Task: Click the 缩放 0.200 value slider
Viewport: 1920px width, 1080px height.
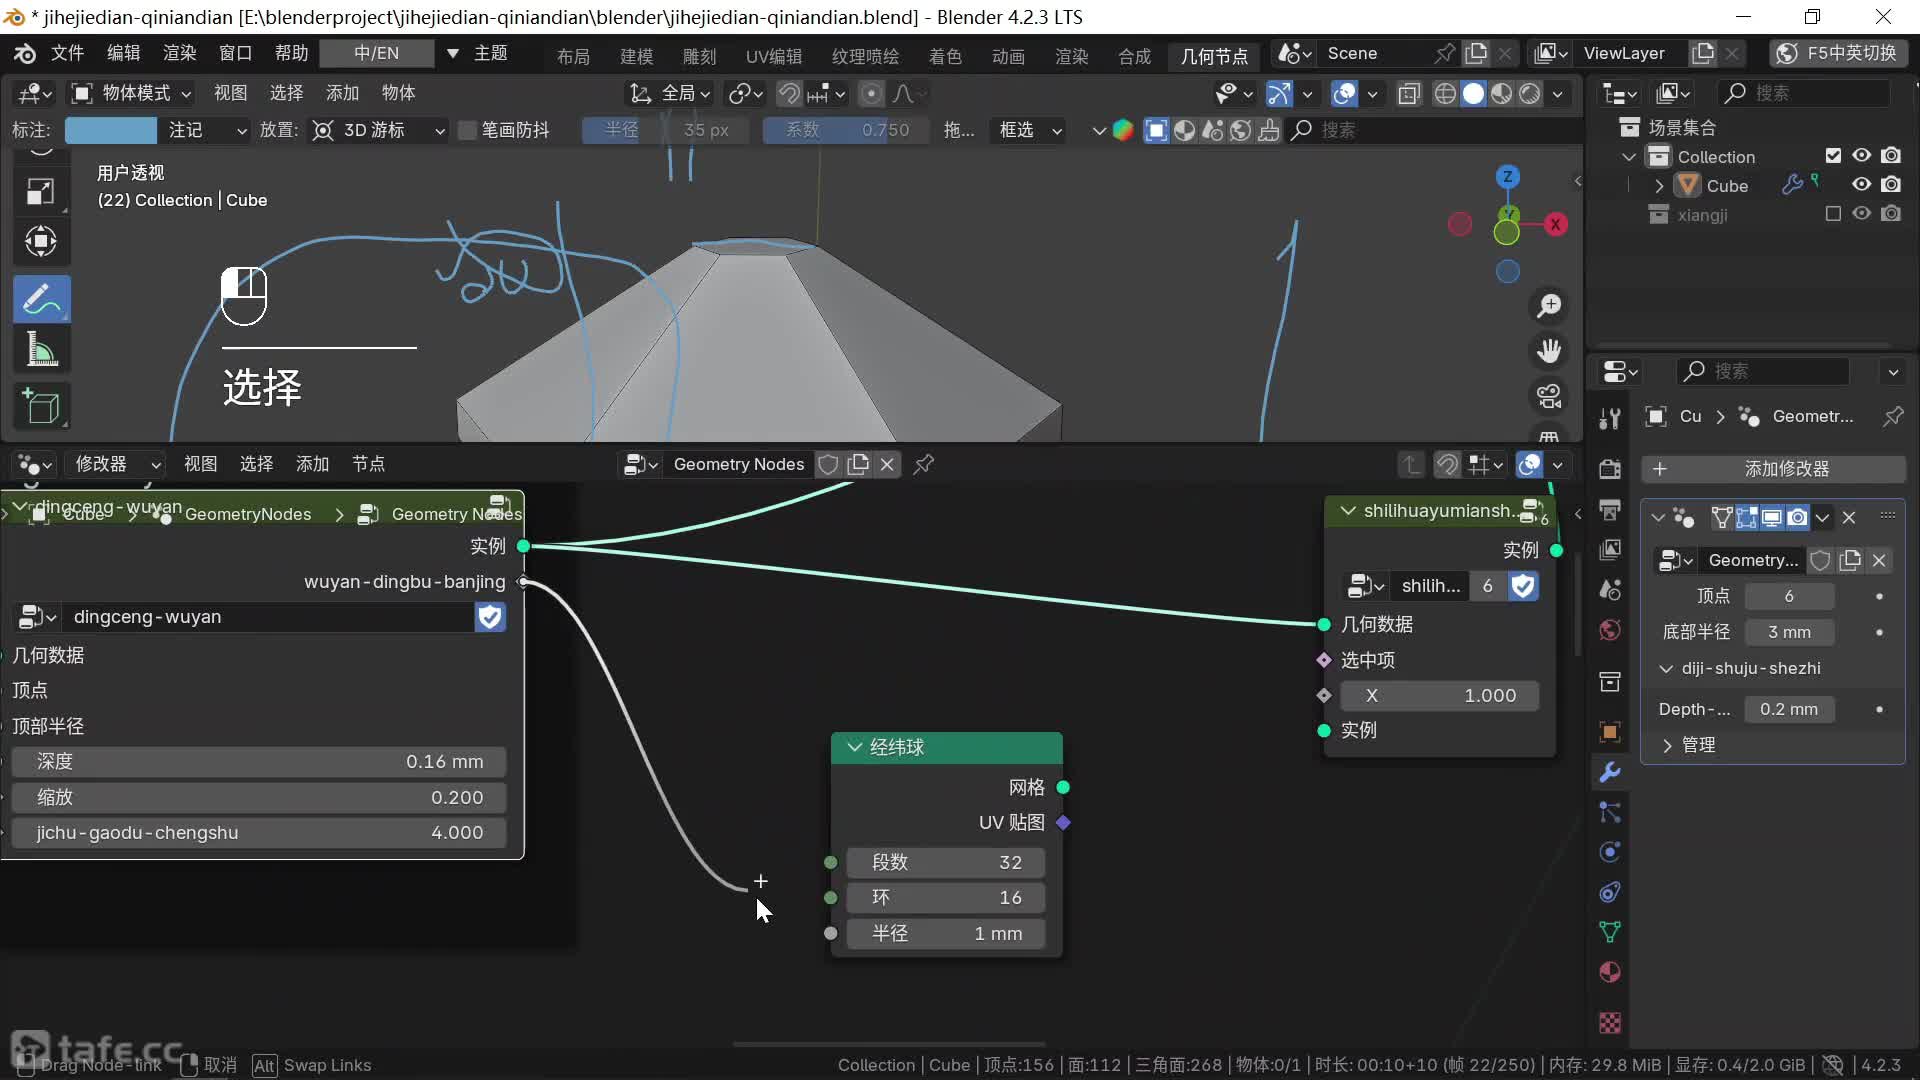Action: 259,797
